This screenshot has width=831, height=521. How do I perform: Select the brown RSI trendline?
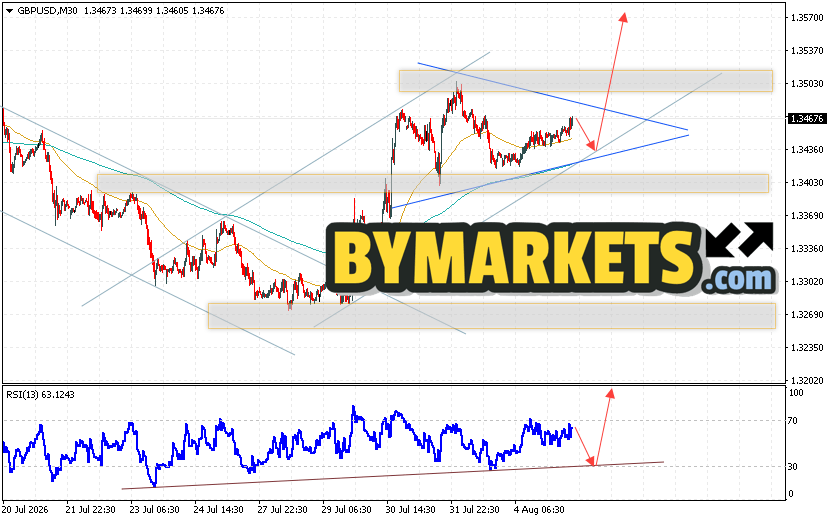pos(393,475)
